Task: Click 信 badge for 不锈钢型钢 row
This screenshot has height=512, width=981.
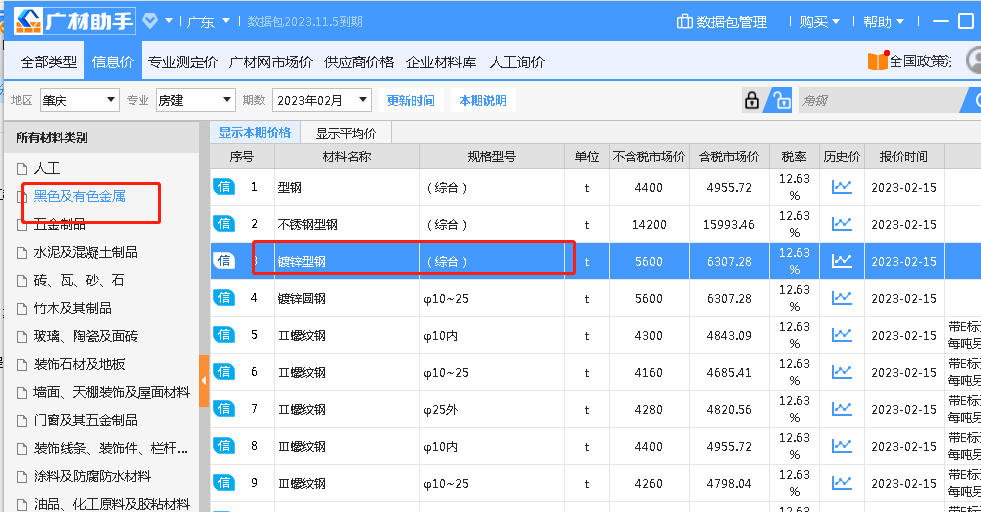Action: [x=224, y=223]
